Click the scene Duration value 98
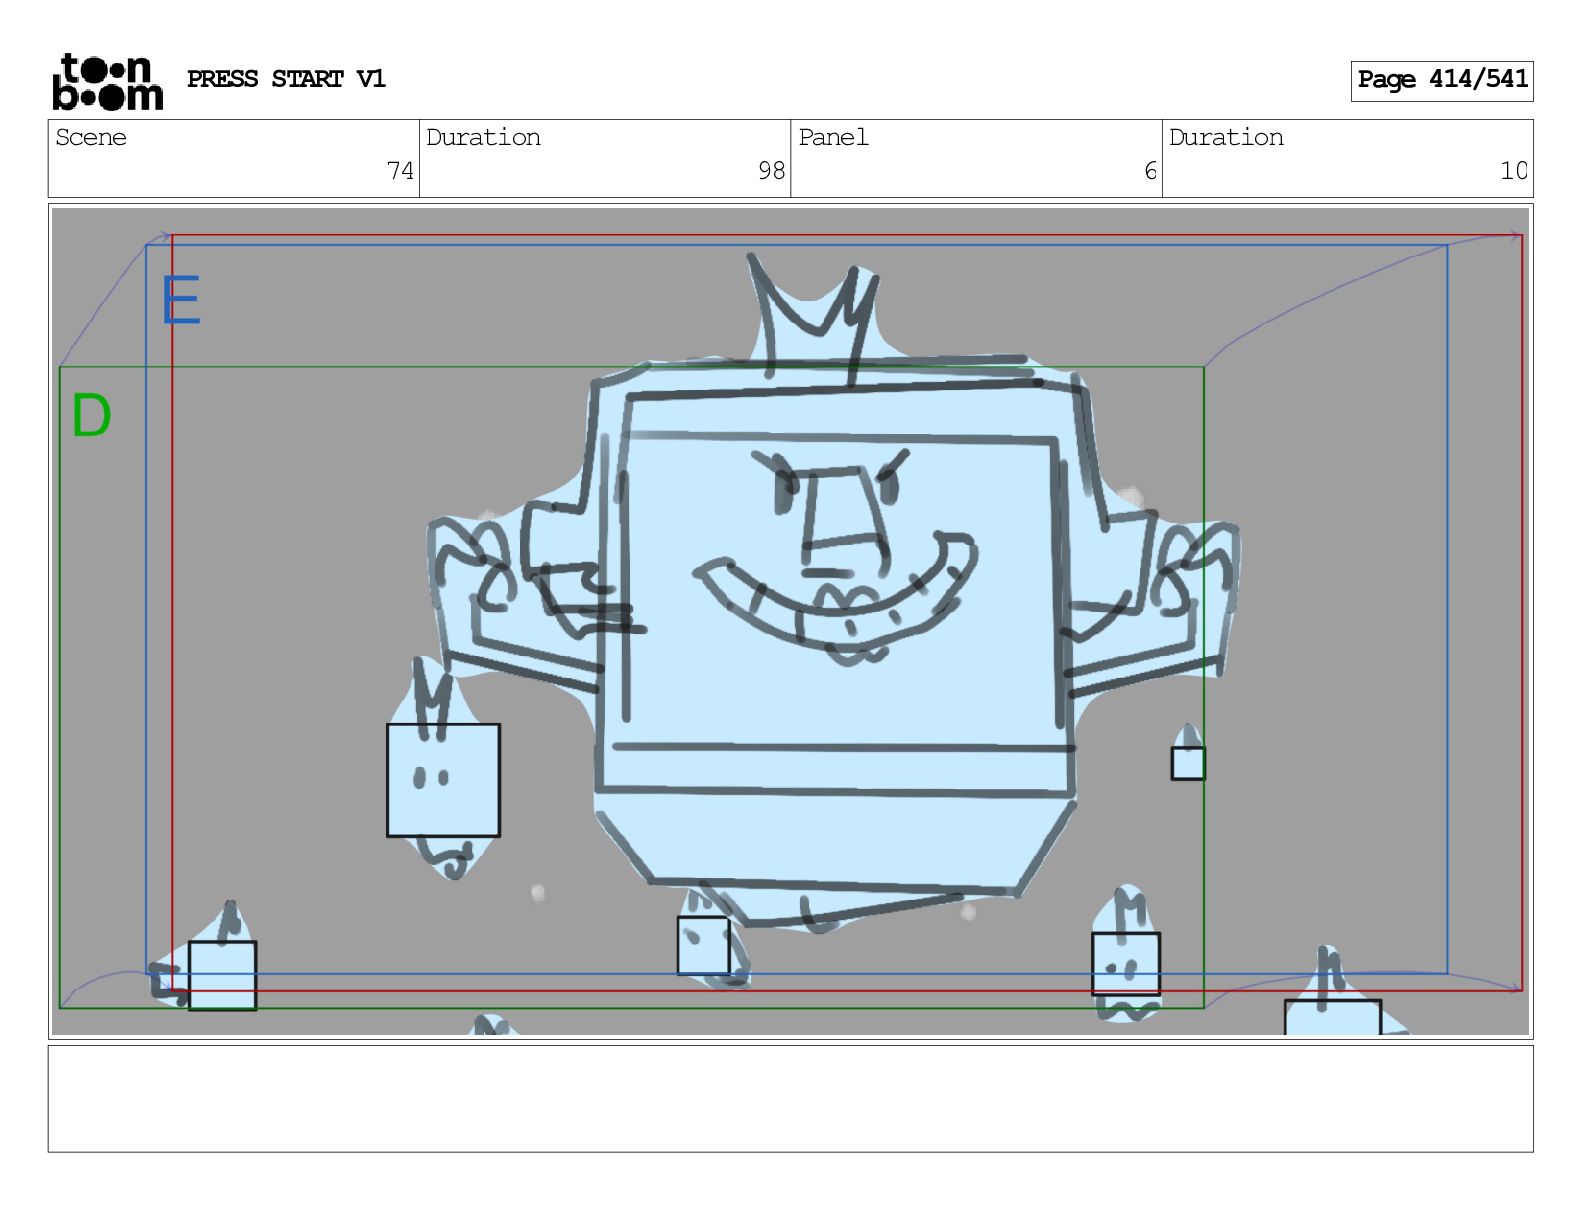The width and height of the screenshot is (1584, 1224). coord(771,171)
